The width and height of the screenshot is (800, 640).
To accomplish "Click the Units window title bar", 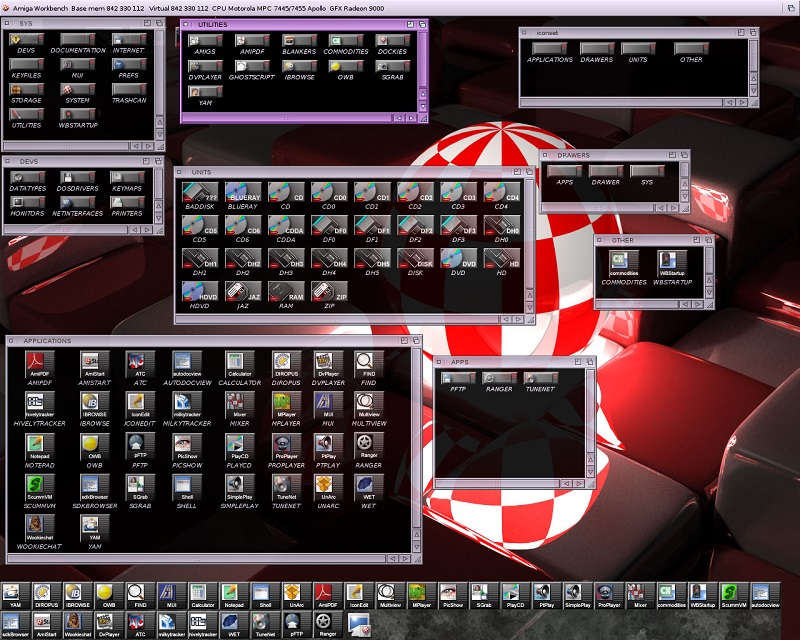I will (350, 172).
